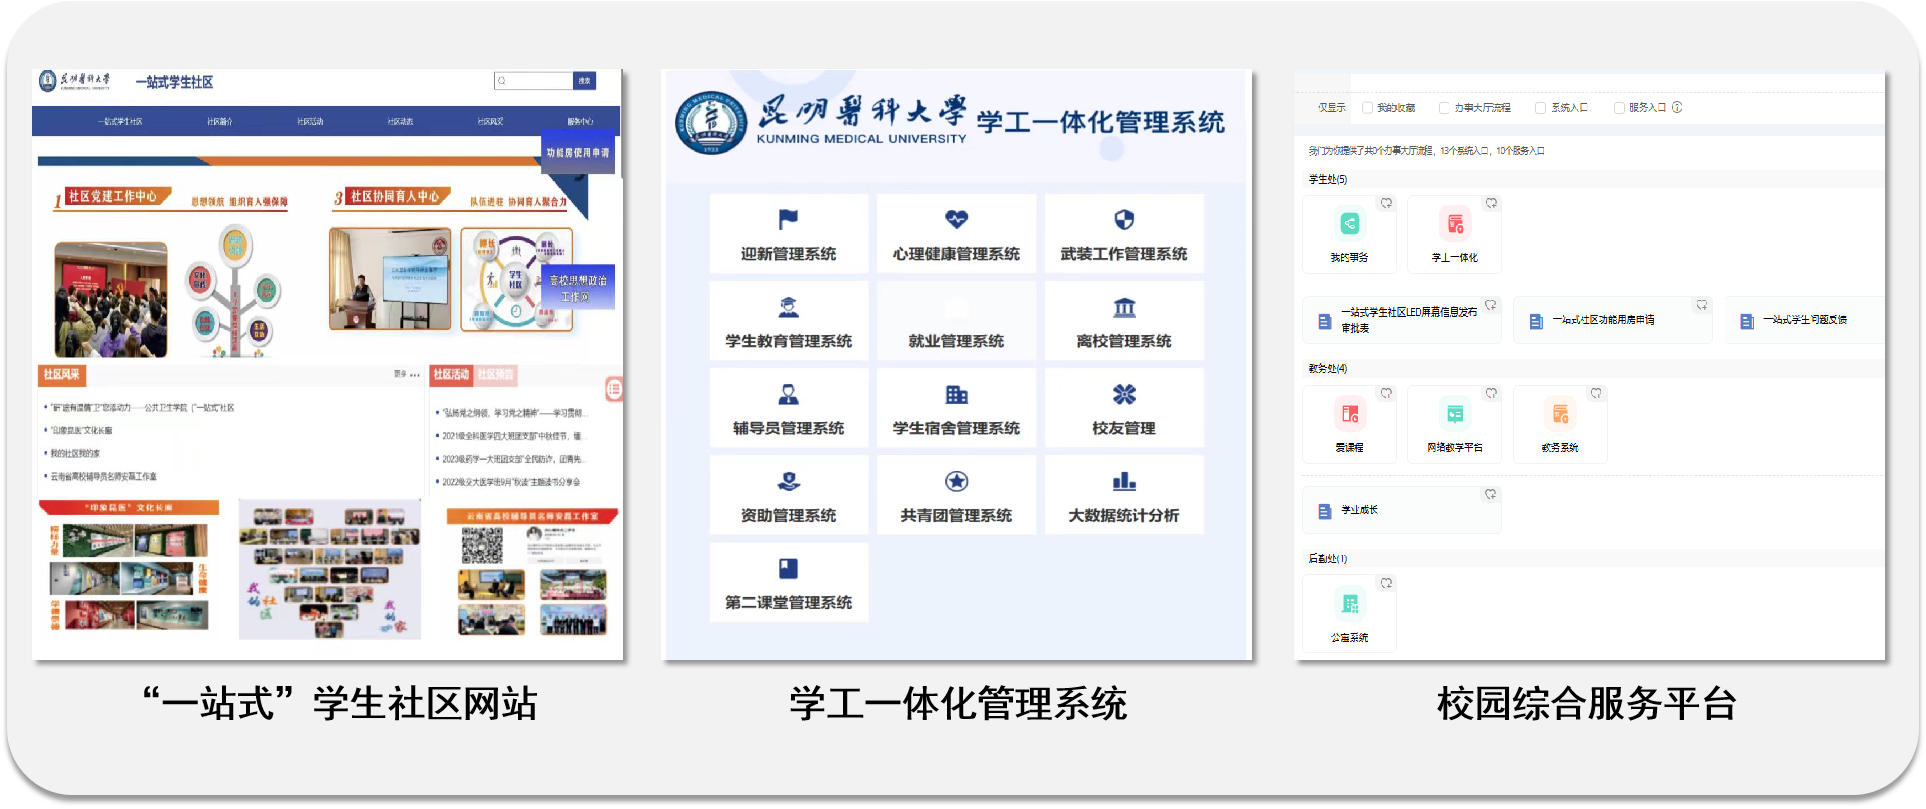Viewport: 1926px width, 809px height.
Task: Open 辅导员管理系统 person icon tile
Action: coord(788,408)
